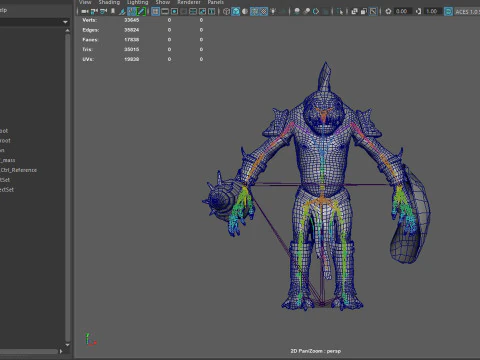Click the default material sphere icon
Screen dimensions: 480x360
coord(245,11)
